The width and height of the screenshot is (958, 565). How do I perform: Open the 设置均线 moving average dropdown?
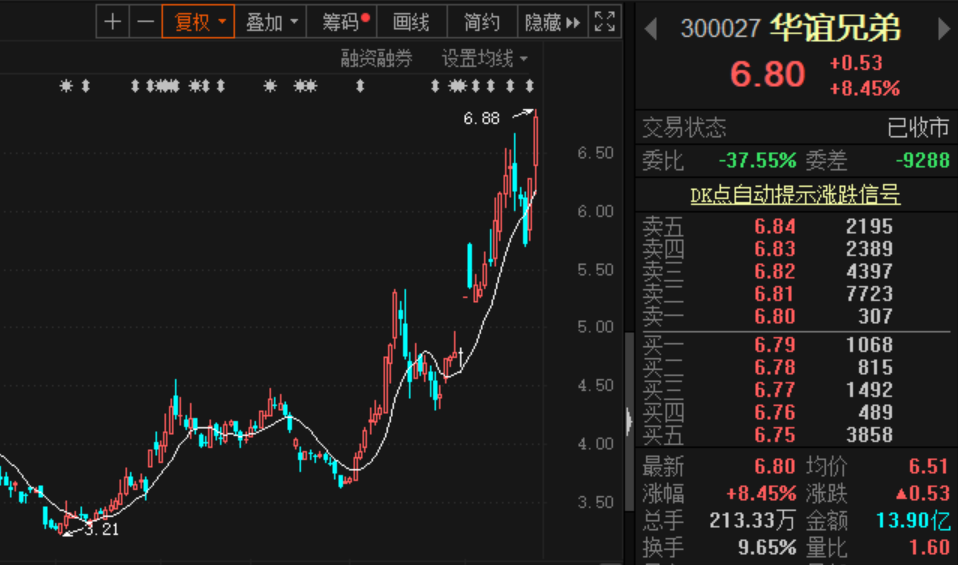coord(485,59)
